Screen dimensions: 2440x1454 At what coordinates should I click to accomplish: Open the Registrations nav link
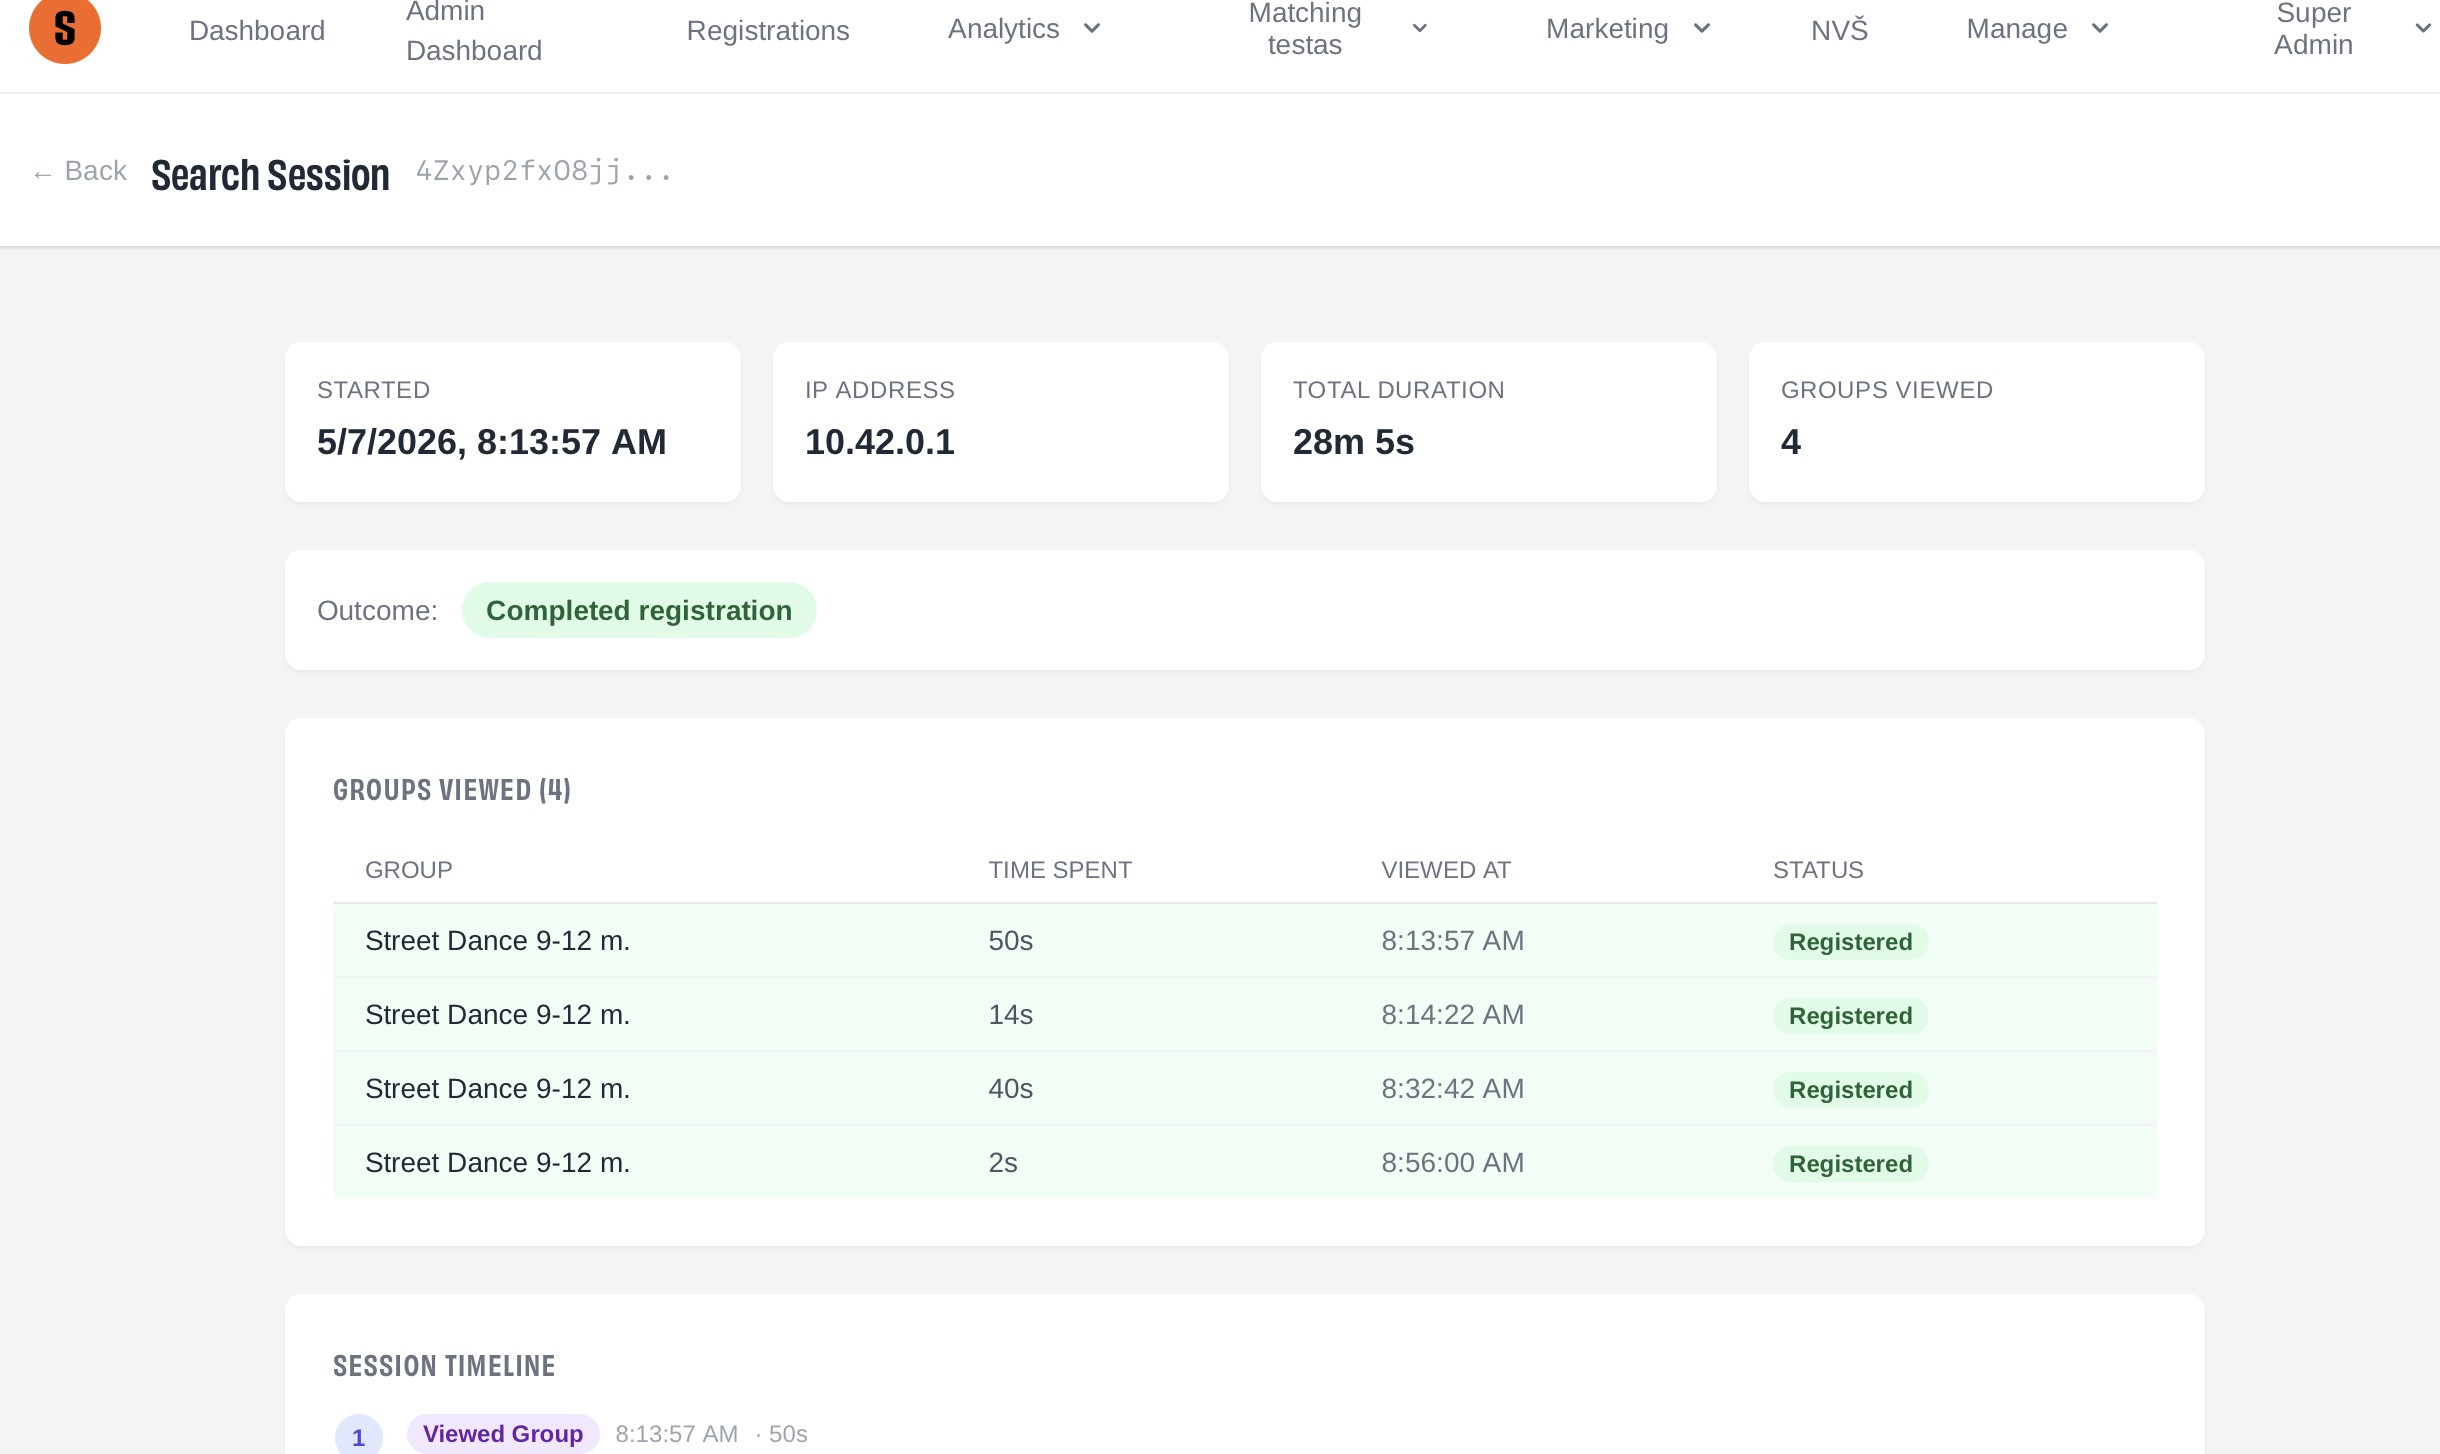(768, 30)
